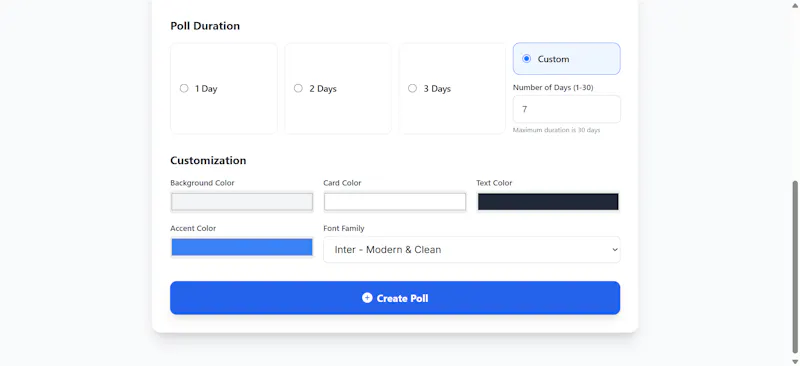800x366 pixels.
Task: Click the Font Family label
Action: pos(344,228)
